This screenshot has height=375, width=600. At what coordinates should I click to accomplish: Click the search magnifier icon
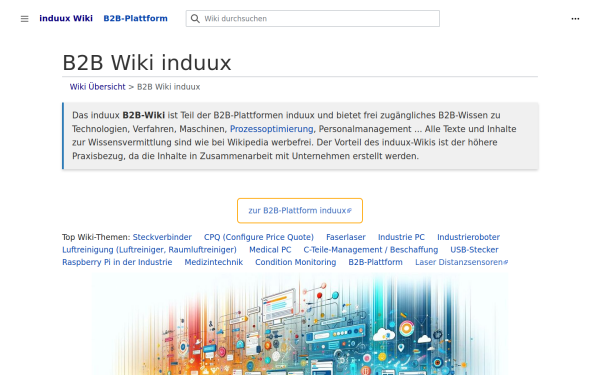[x=195, y=19]
